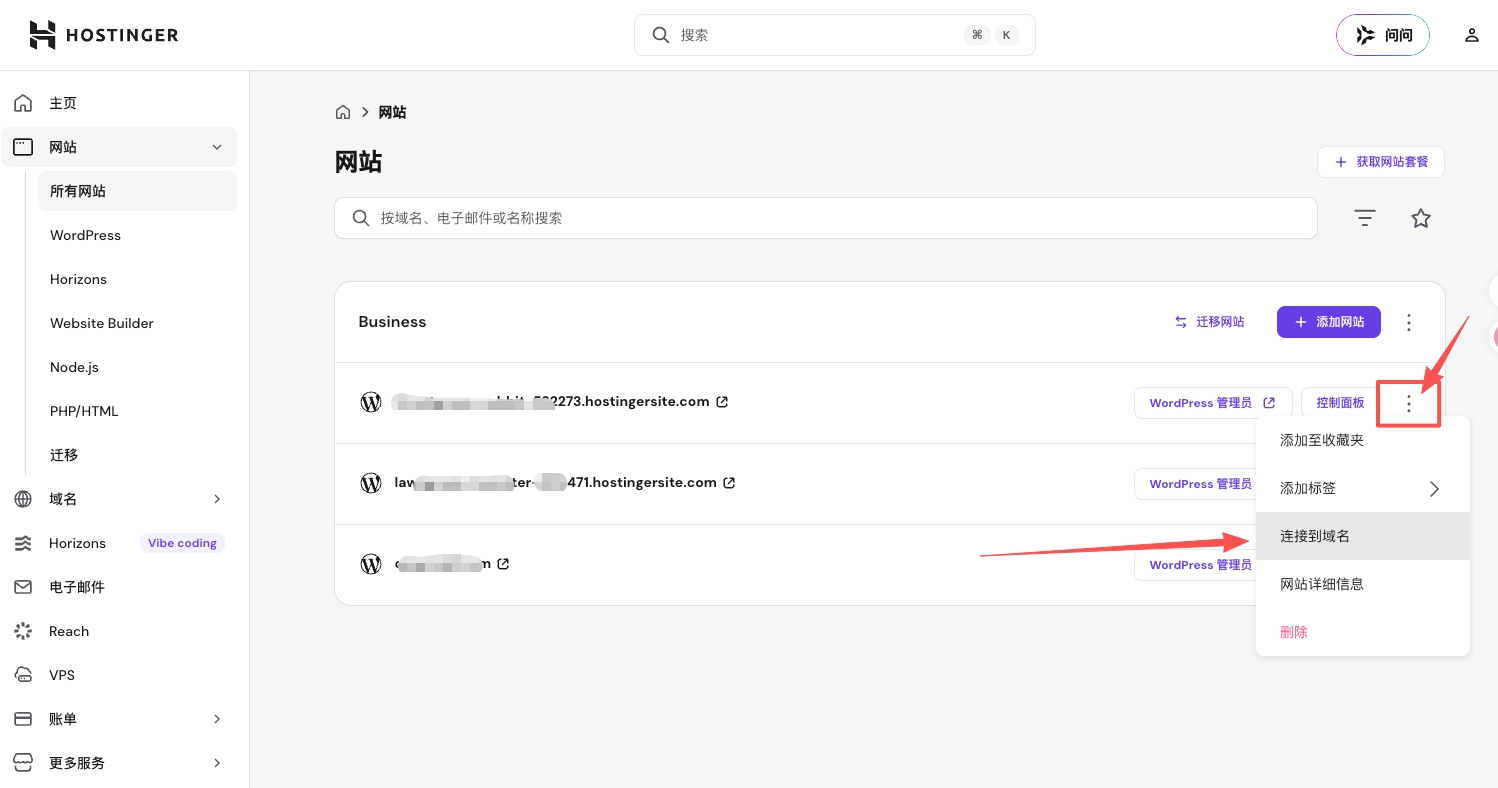Image resolution: width=1498 pixels, height=788 pixels.
Task: Click WordPress logo beside the 471.hostingersite.com site
Action: tap(371, 483)
